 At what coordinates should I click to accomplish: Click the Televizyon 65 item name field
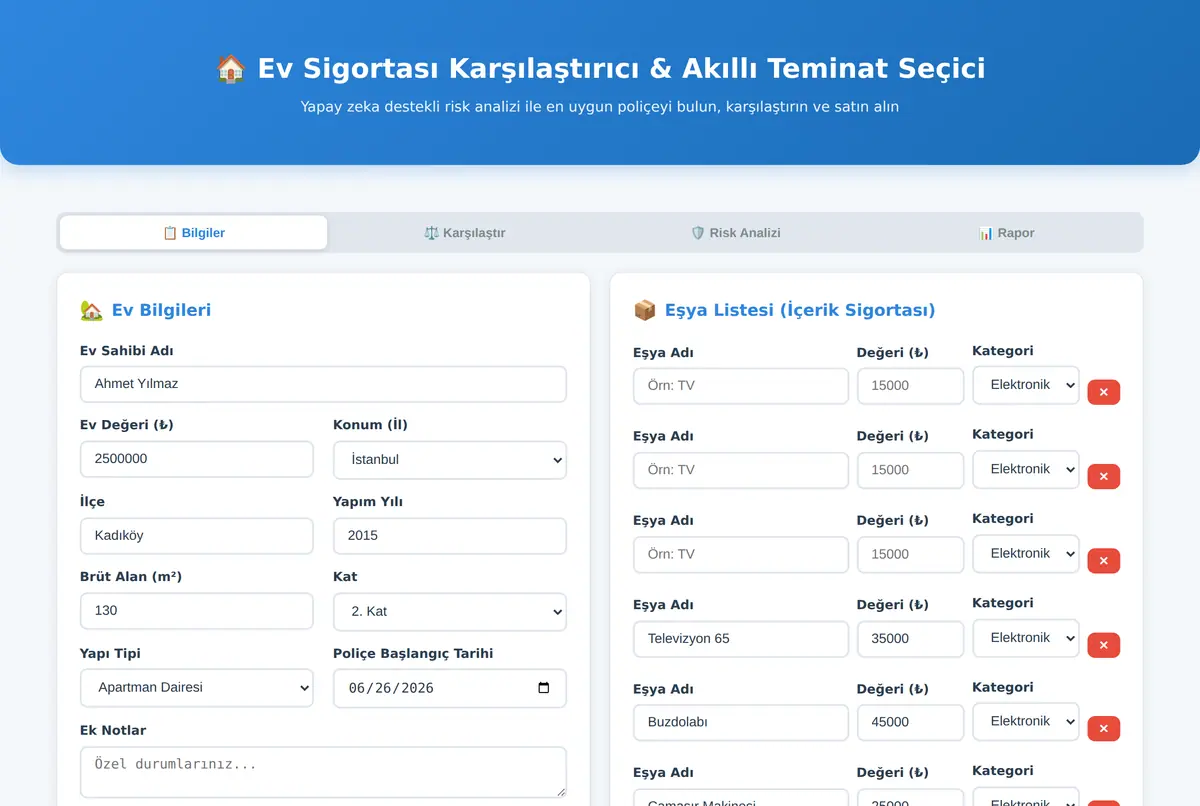(x=741, y=639)
